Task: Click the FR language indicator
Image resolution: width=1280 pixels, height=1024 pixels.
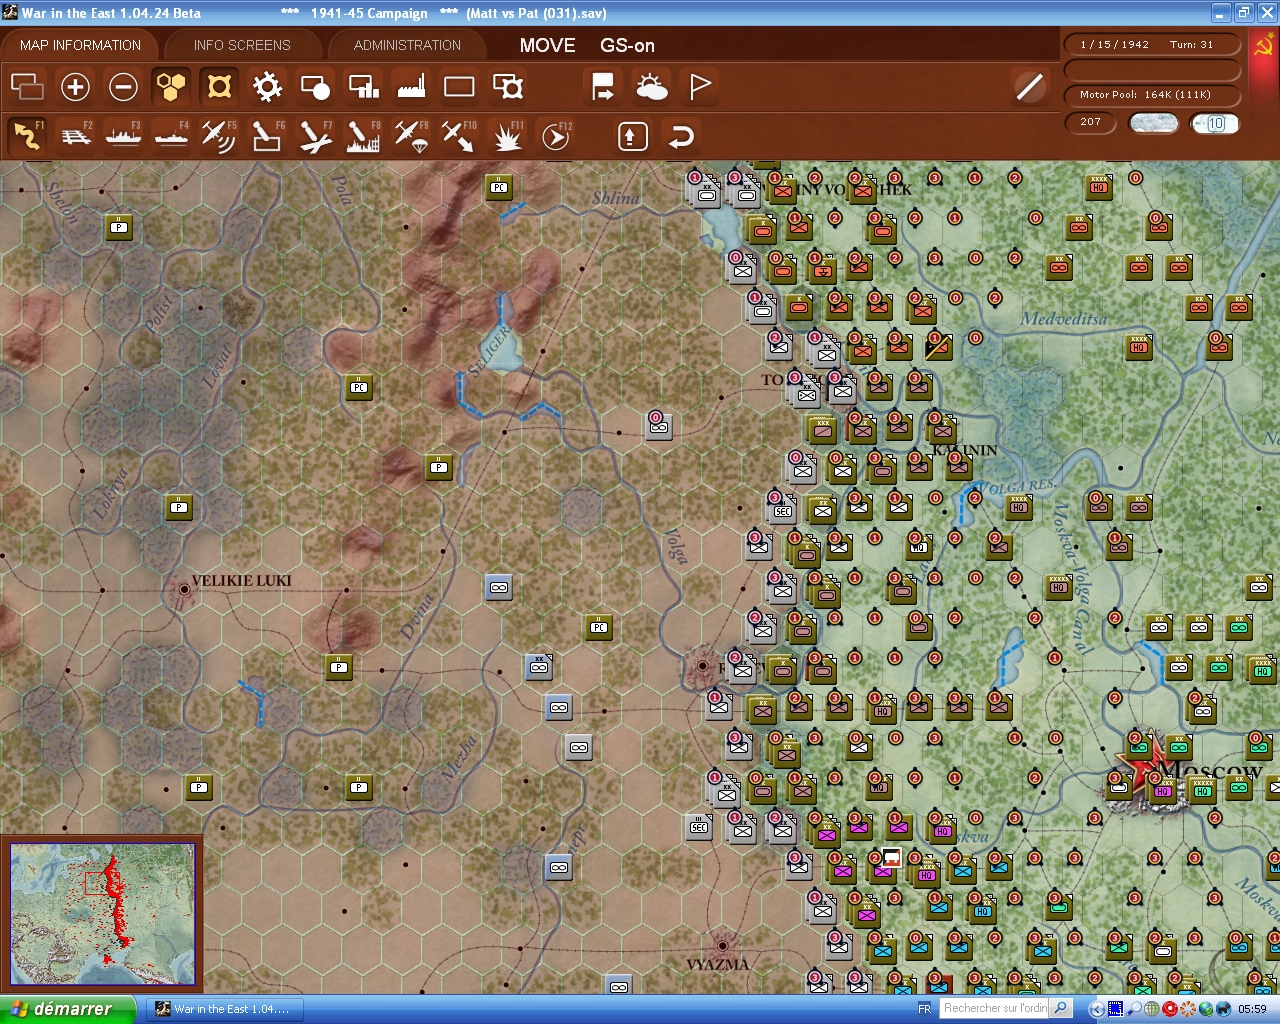Action: 924,1009
